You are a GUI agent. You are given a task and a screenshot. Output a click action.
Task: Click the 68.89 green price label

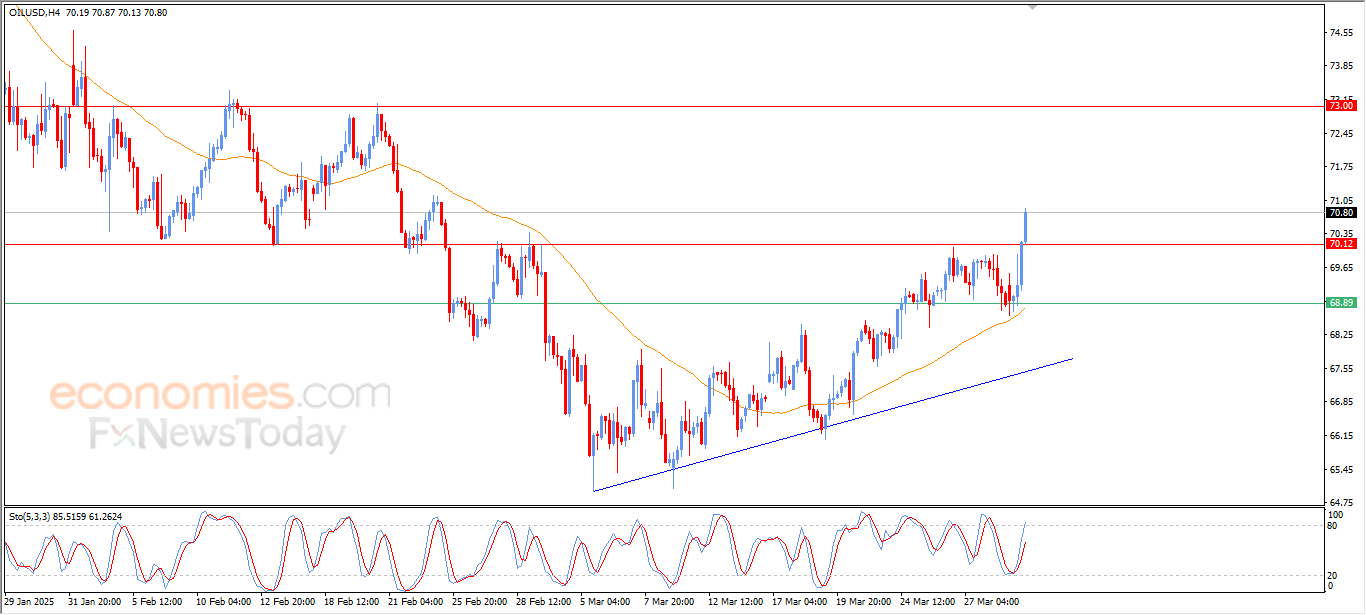click(x=1340, y=302)
